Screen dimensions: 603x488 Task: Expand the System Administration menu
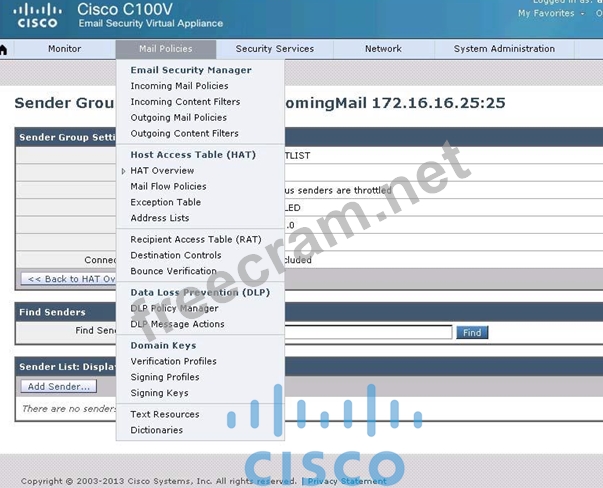[x=504, y=49]
